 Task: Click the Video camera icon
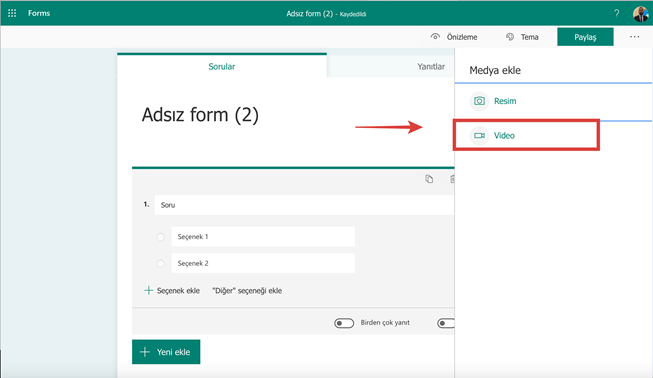coord(479,135)
